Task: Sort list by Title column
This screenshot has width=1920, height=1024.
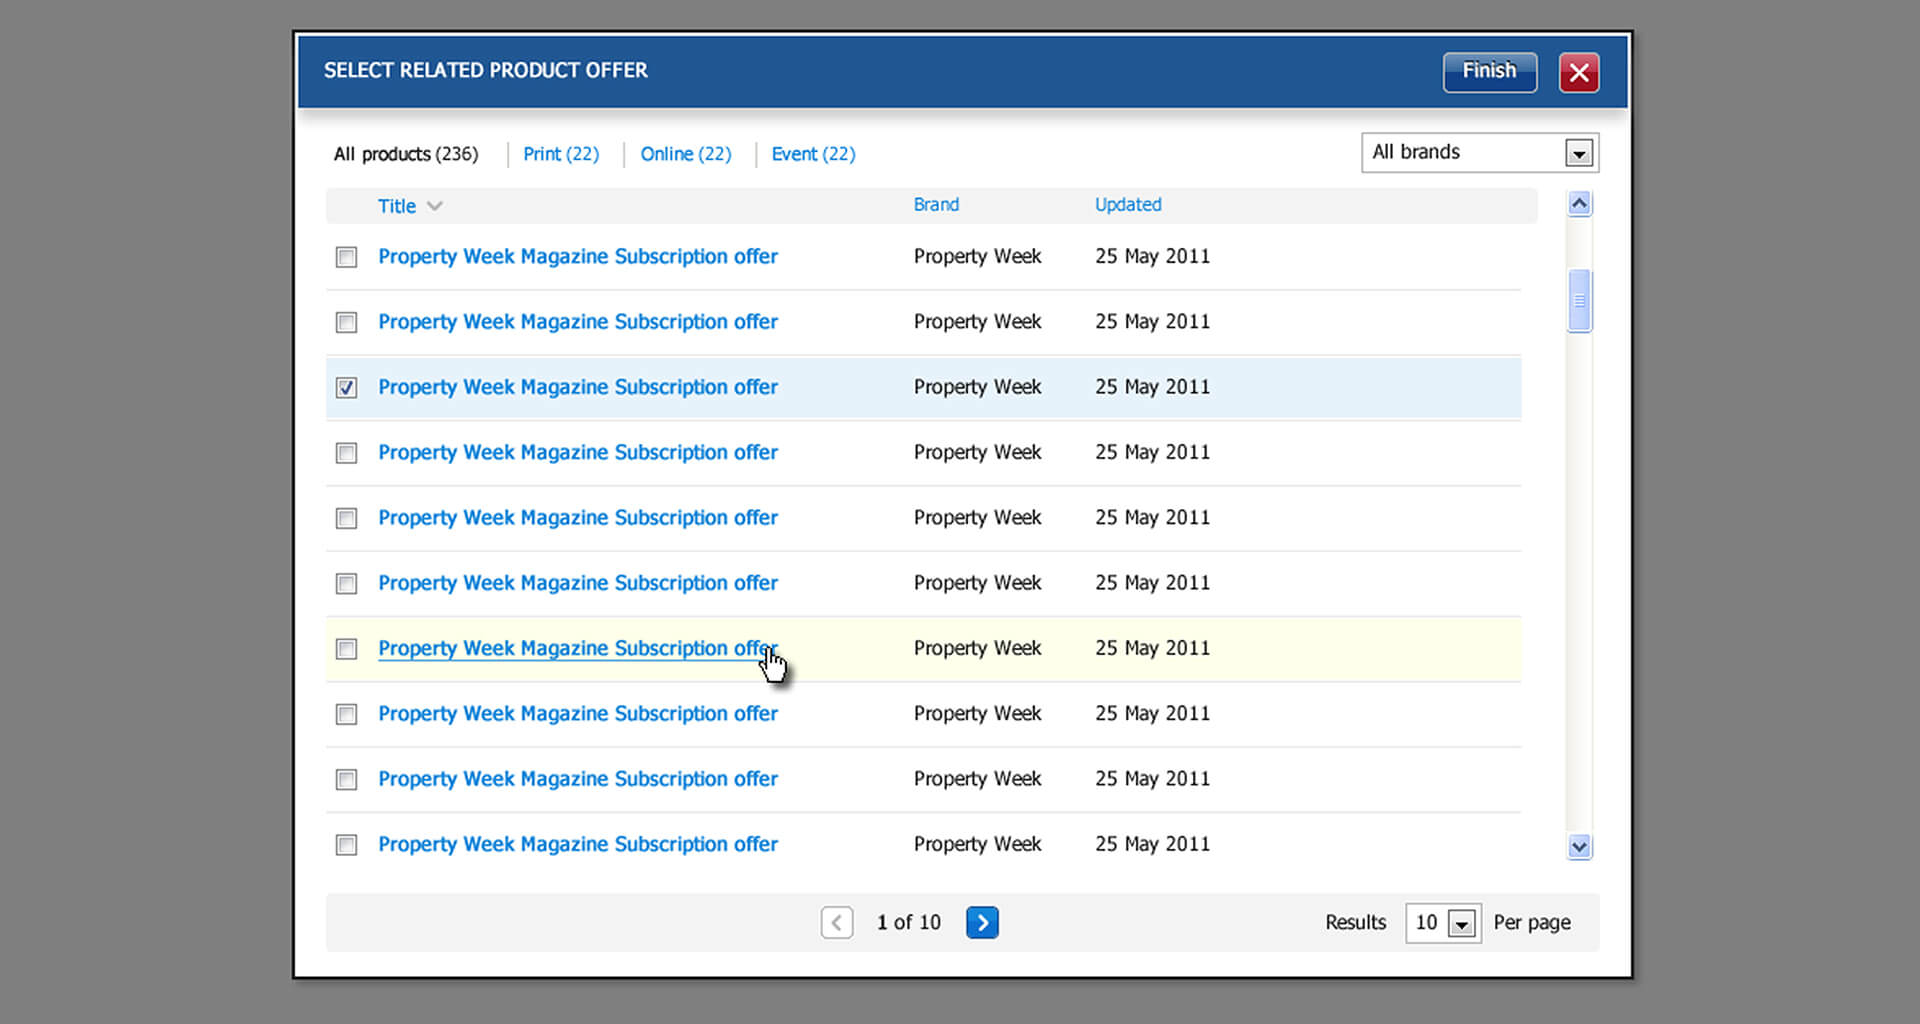Action: [x=396, y=206]
